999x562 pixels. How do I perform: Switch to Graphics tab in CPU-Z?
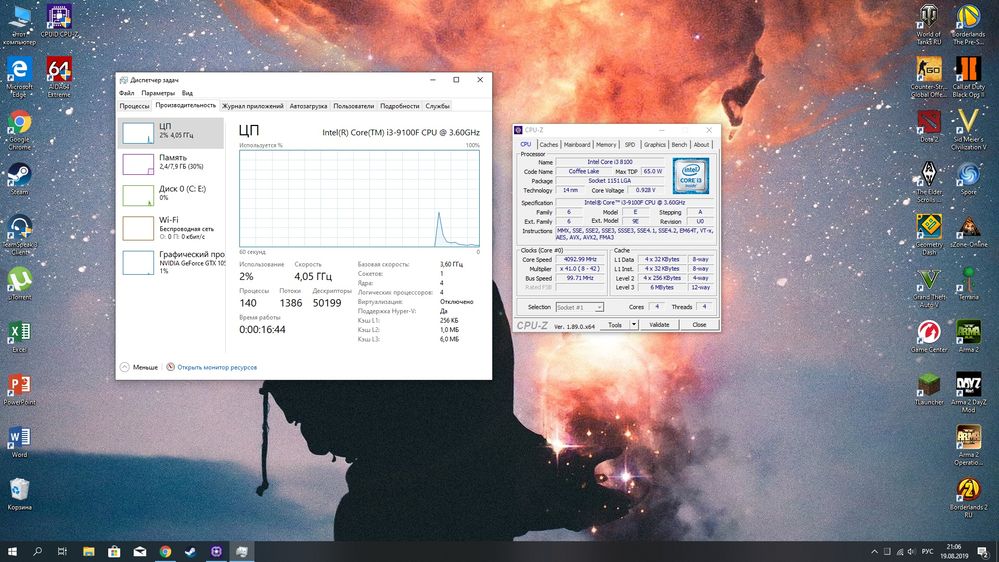coord(654,145)
